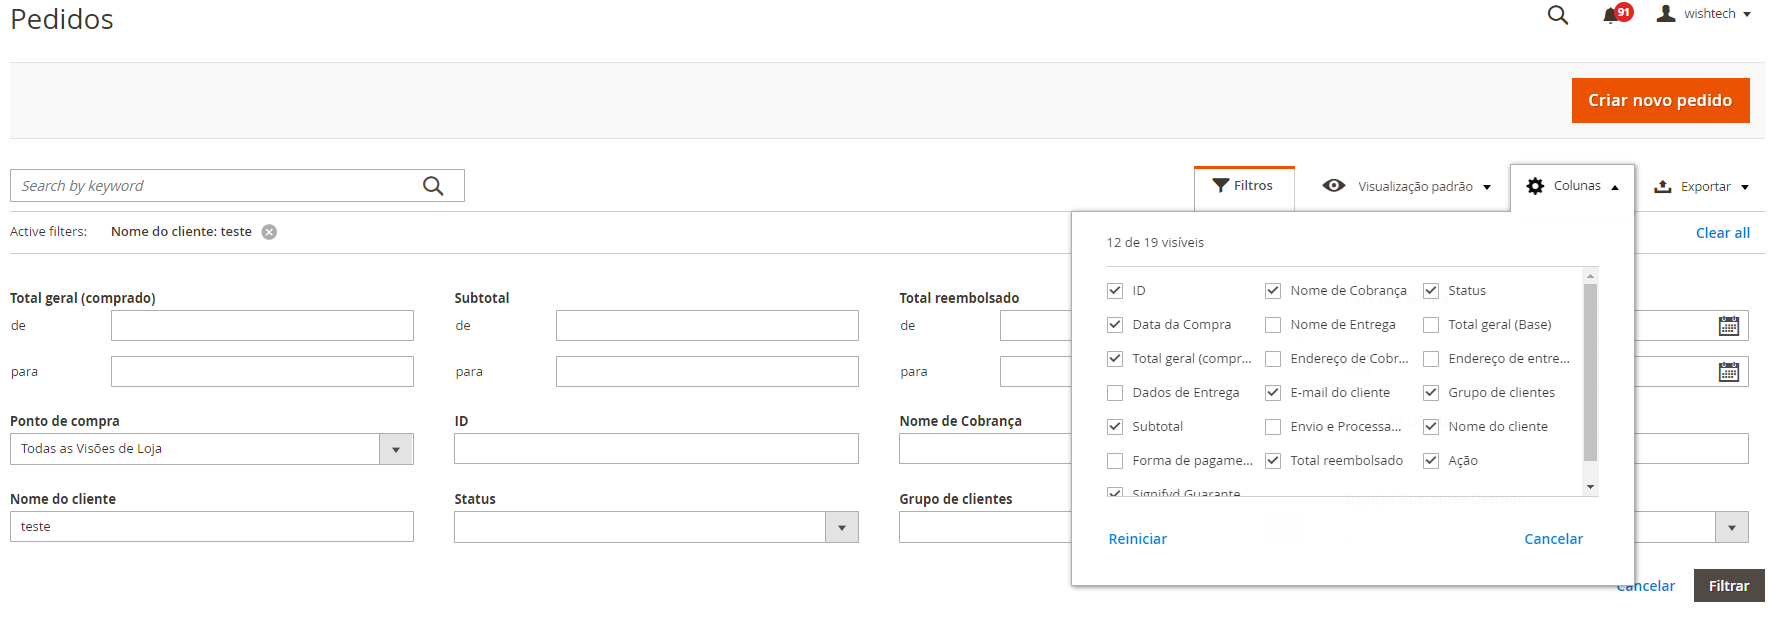The height and width of the screenshot is (627, 1779).
Task: Toggle E-mail do cliente column
Action: (x=1273, y=393)
